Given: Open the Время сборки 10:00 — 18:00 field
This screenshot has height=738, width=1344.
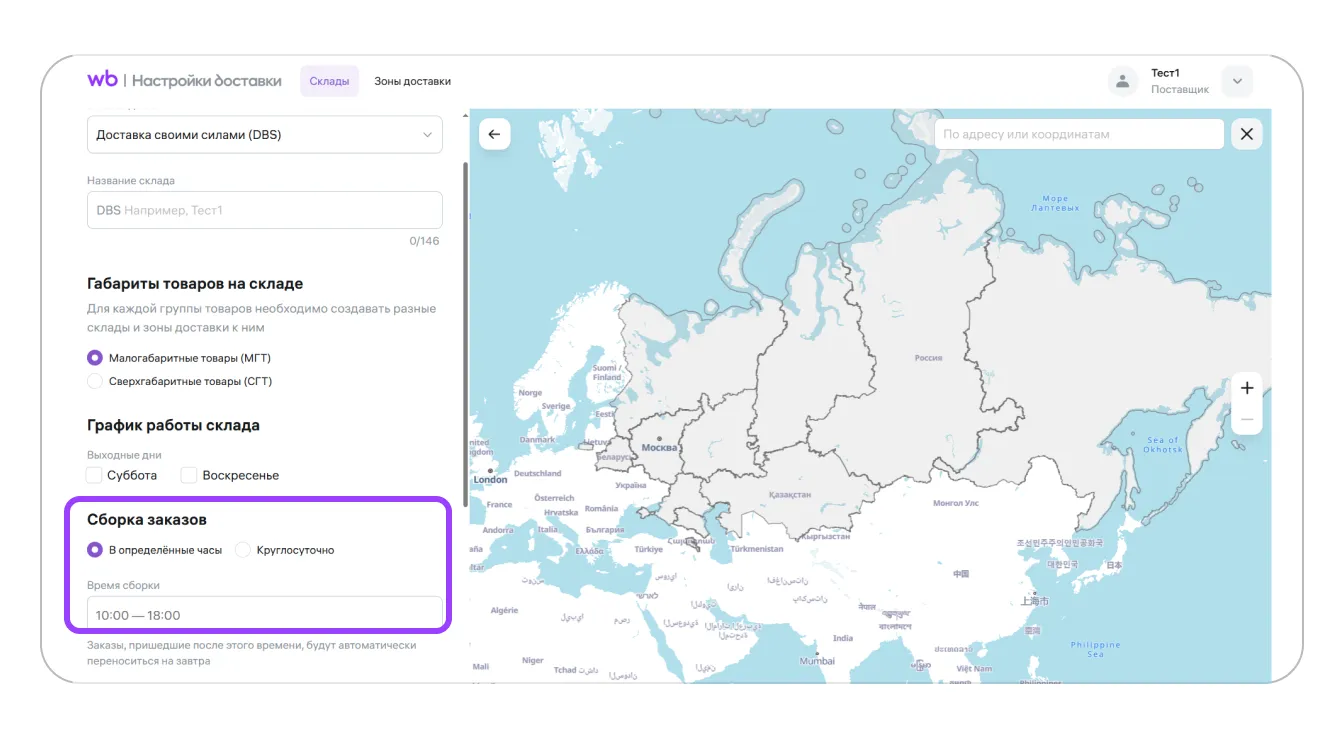Looking at the screenshot, I should (x=264, y=614).
